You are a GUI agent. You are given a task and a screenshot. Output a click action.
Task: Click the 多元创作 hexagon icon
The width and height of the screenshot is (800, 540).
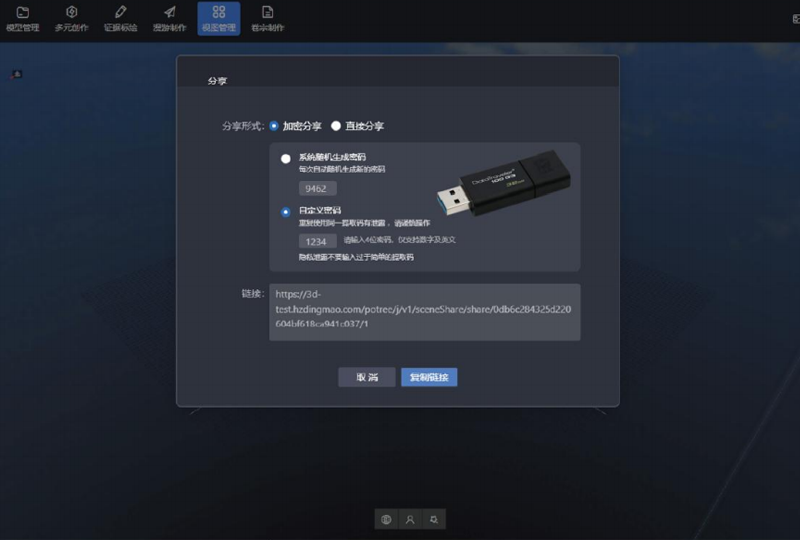click(x=71, y=13)
